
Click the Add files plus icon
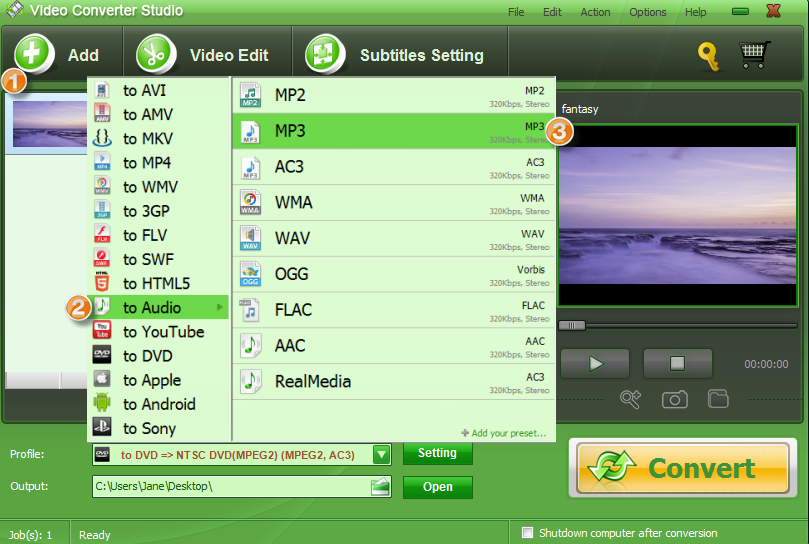click(34, 54)
